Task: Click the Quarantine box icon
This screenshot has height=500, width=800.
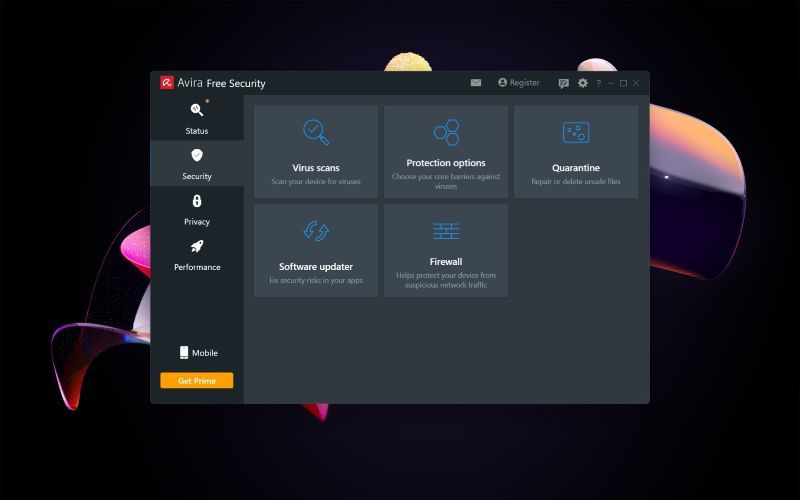Action: [x=576, y=132]
